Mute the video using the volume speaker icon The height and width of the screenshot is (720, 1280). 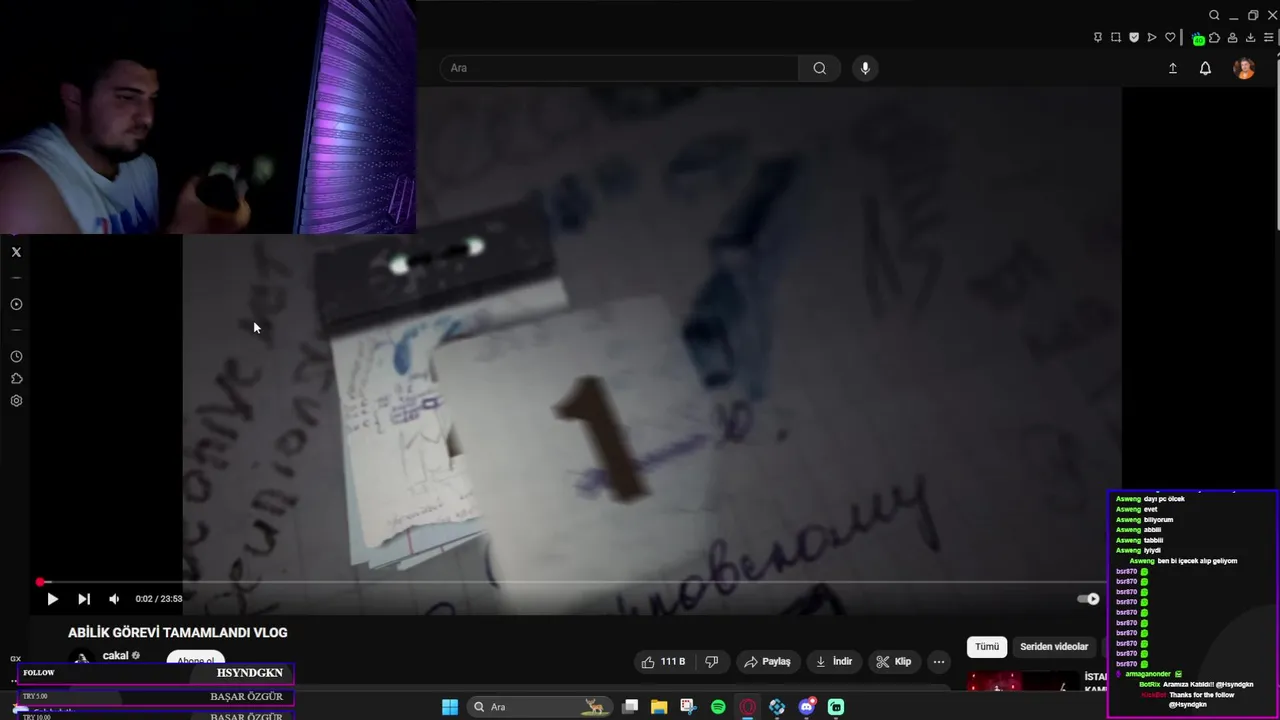pos(114,599)
